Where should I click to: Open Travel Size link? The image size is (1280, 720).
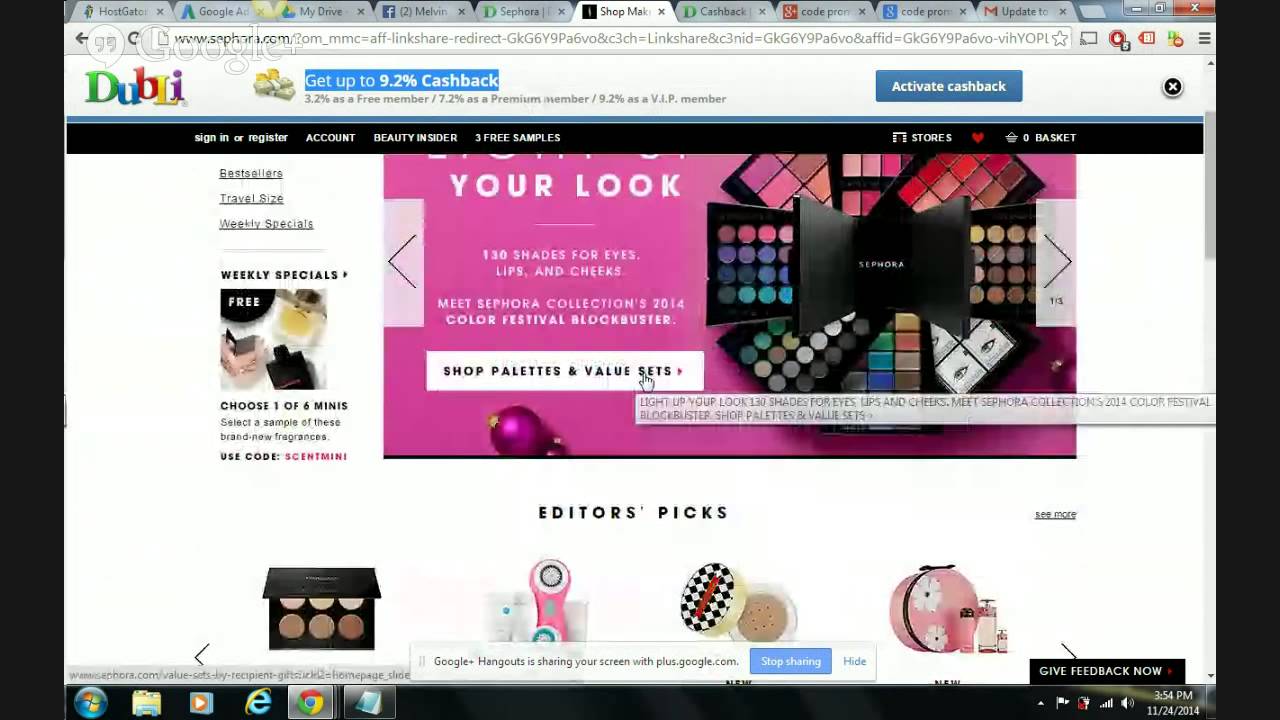point(252,198)
